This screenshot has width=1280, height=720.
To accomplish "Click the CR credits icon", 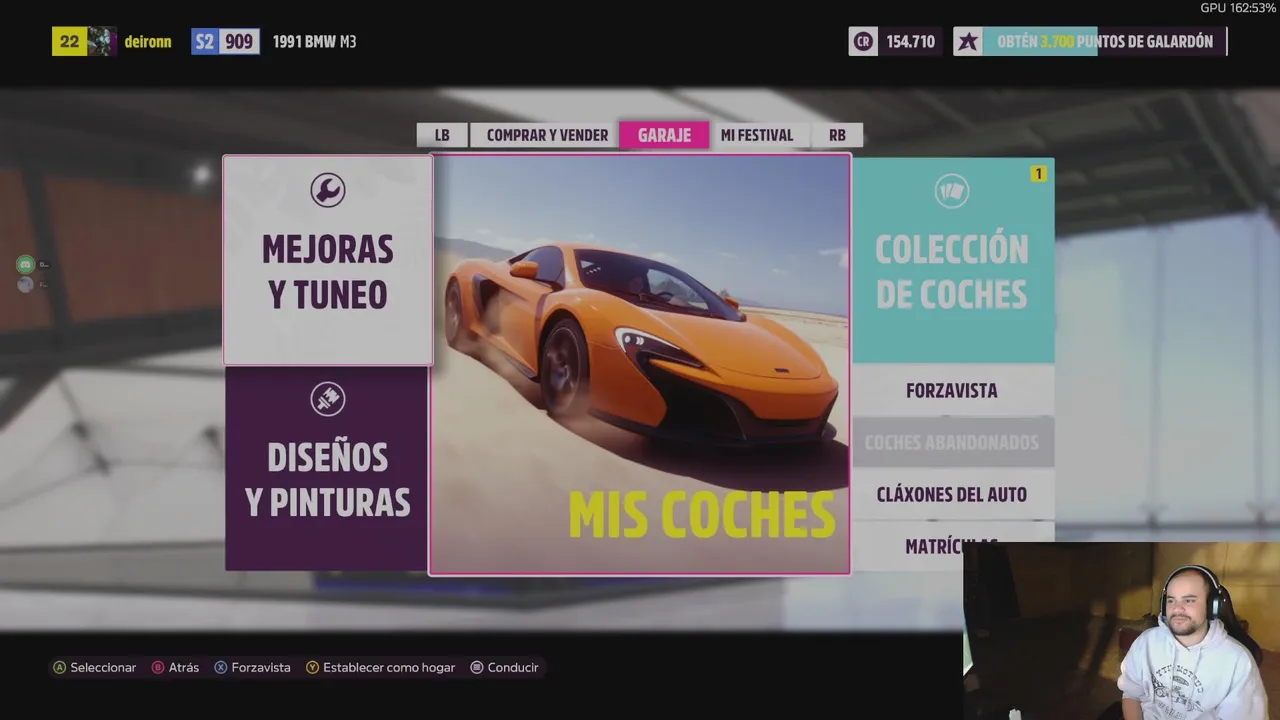I will [863, 41].
